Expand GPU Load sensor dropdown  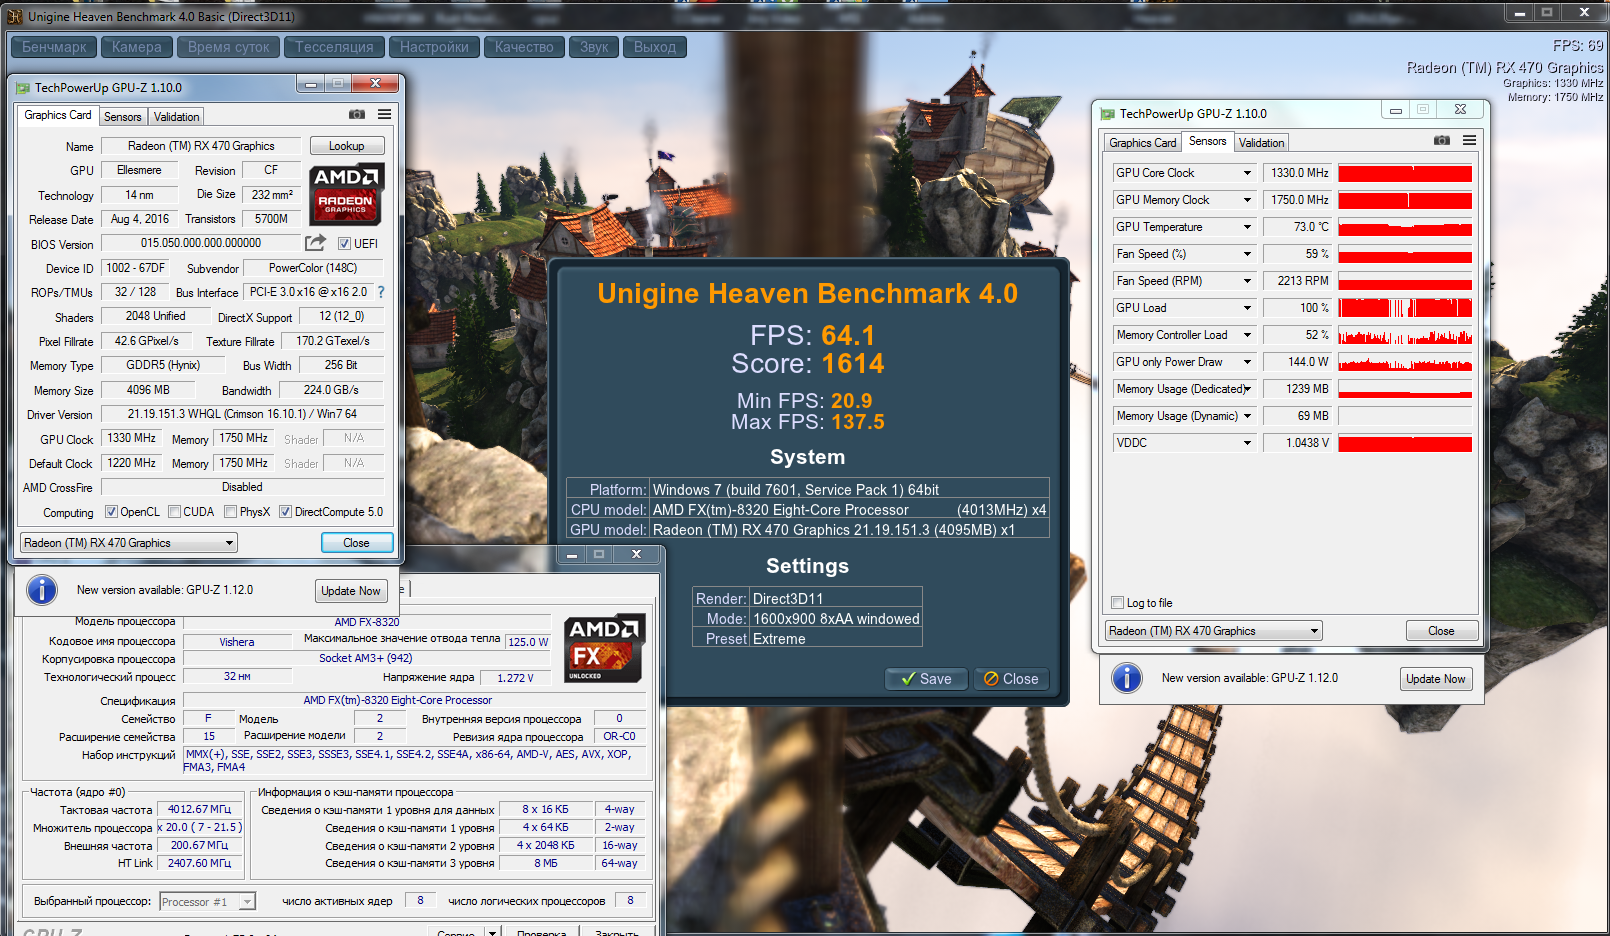click(1247, 308)
